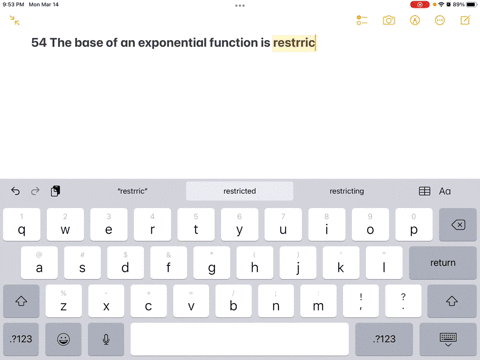The height and width of the screenshot is (360, 480).
Task: Tap the v key
Action: [191, 301]
